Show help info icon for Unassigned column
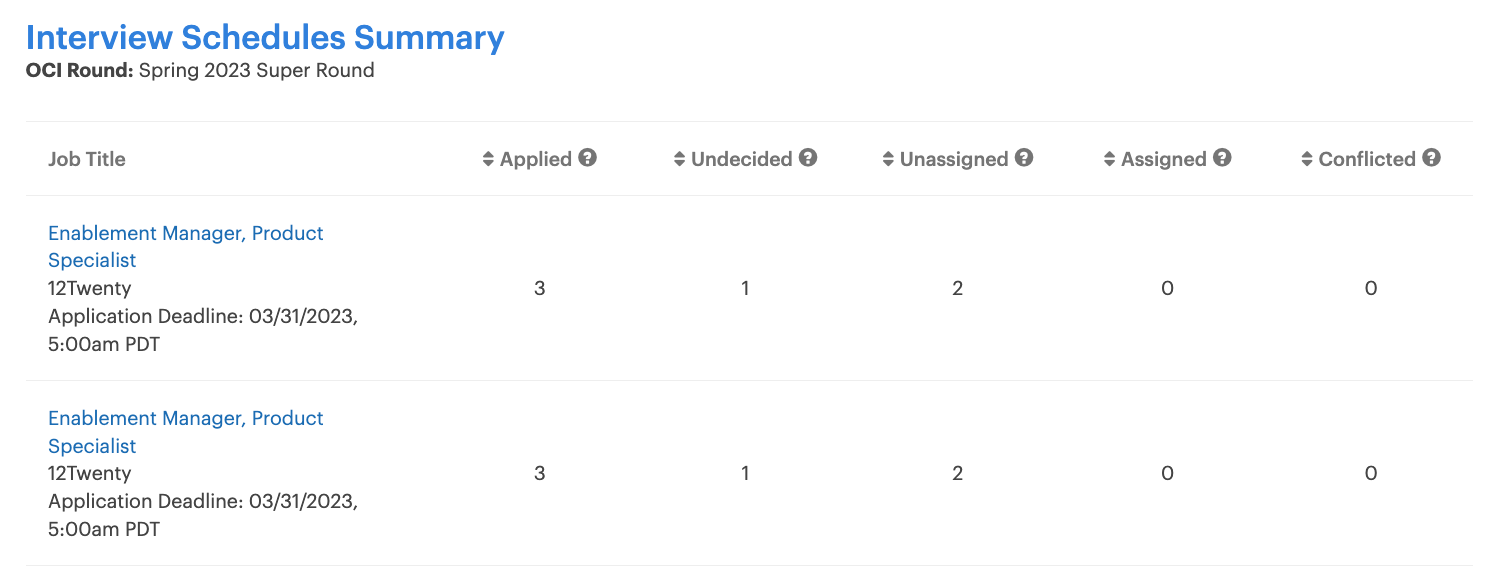 (1024, 158)
